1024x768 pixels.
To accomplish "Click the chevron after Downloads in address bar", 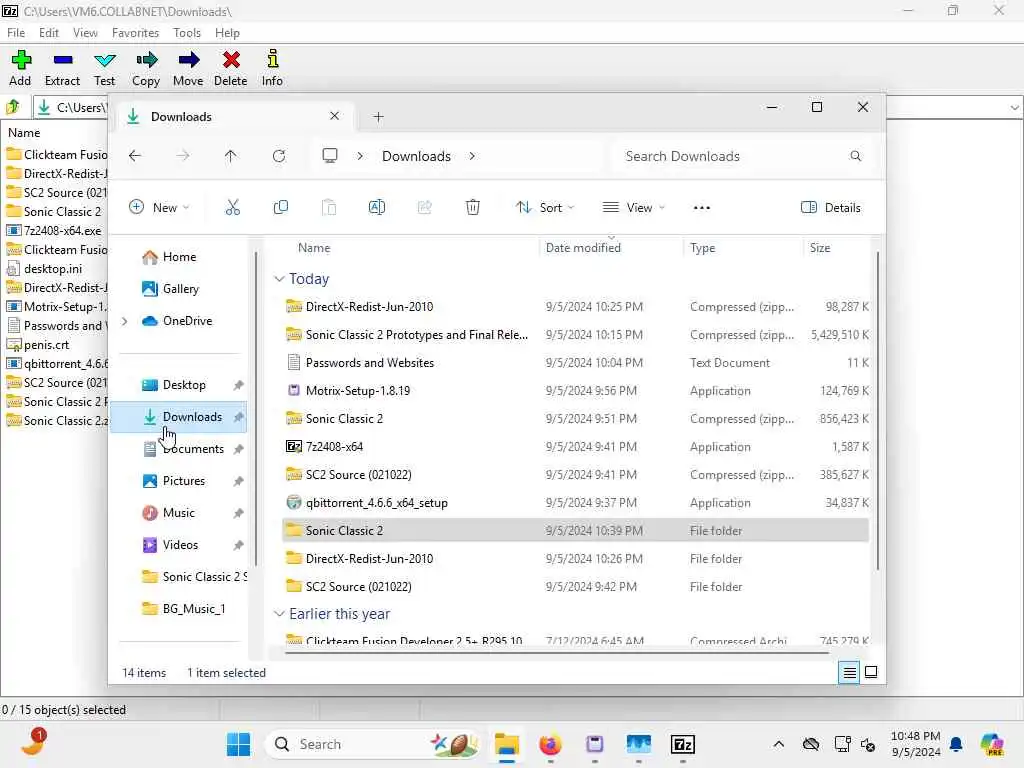I will click(472, 156).
